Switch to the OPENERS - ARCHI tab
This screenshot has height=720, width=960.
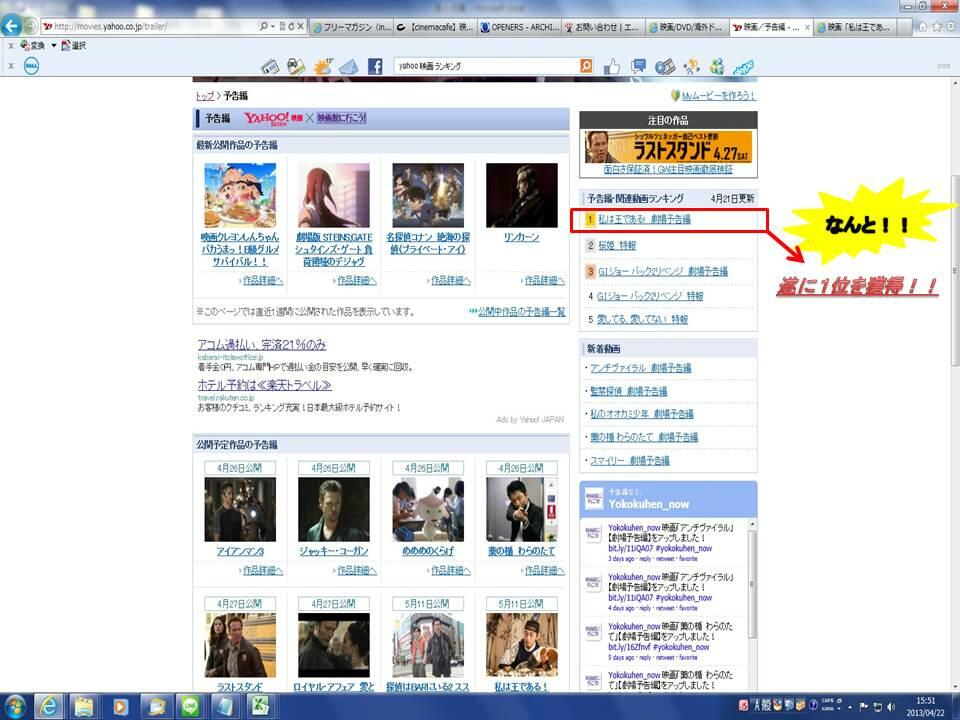tap(519, 27)
